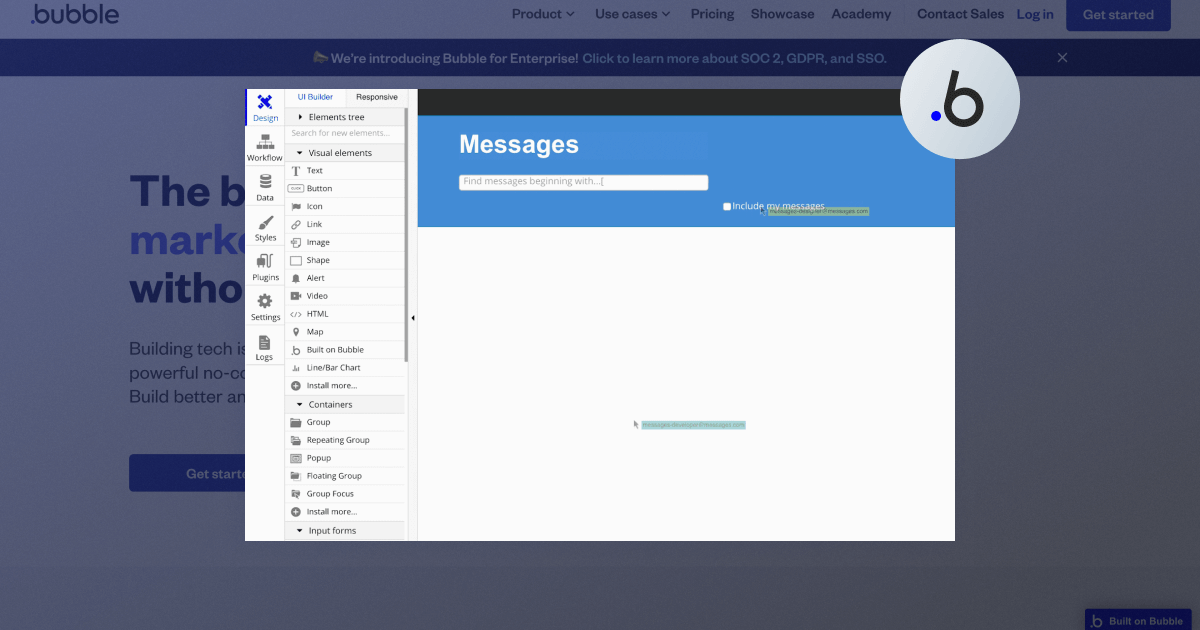Select the Styles sidebar icon
The height and width of the screenshot is (630, 1200).
(x=264, y=224)
